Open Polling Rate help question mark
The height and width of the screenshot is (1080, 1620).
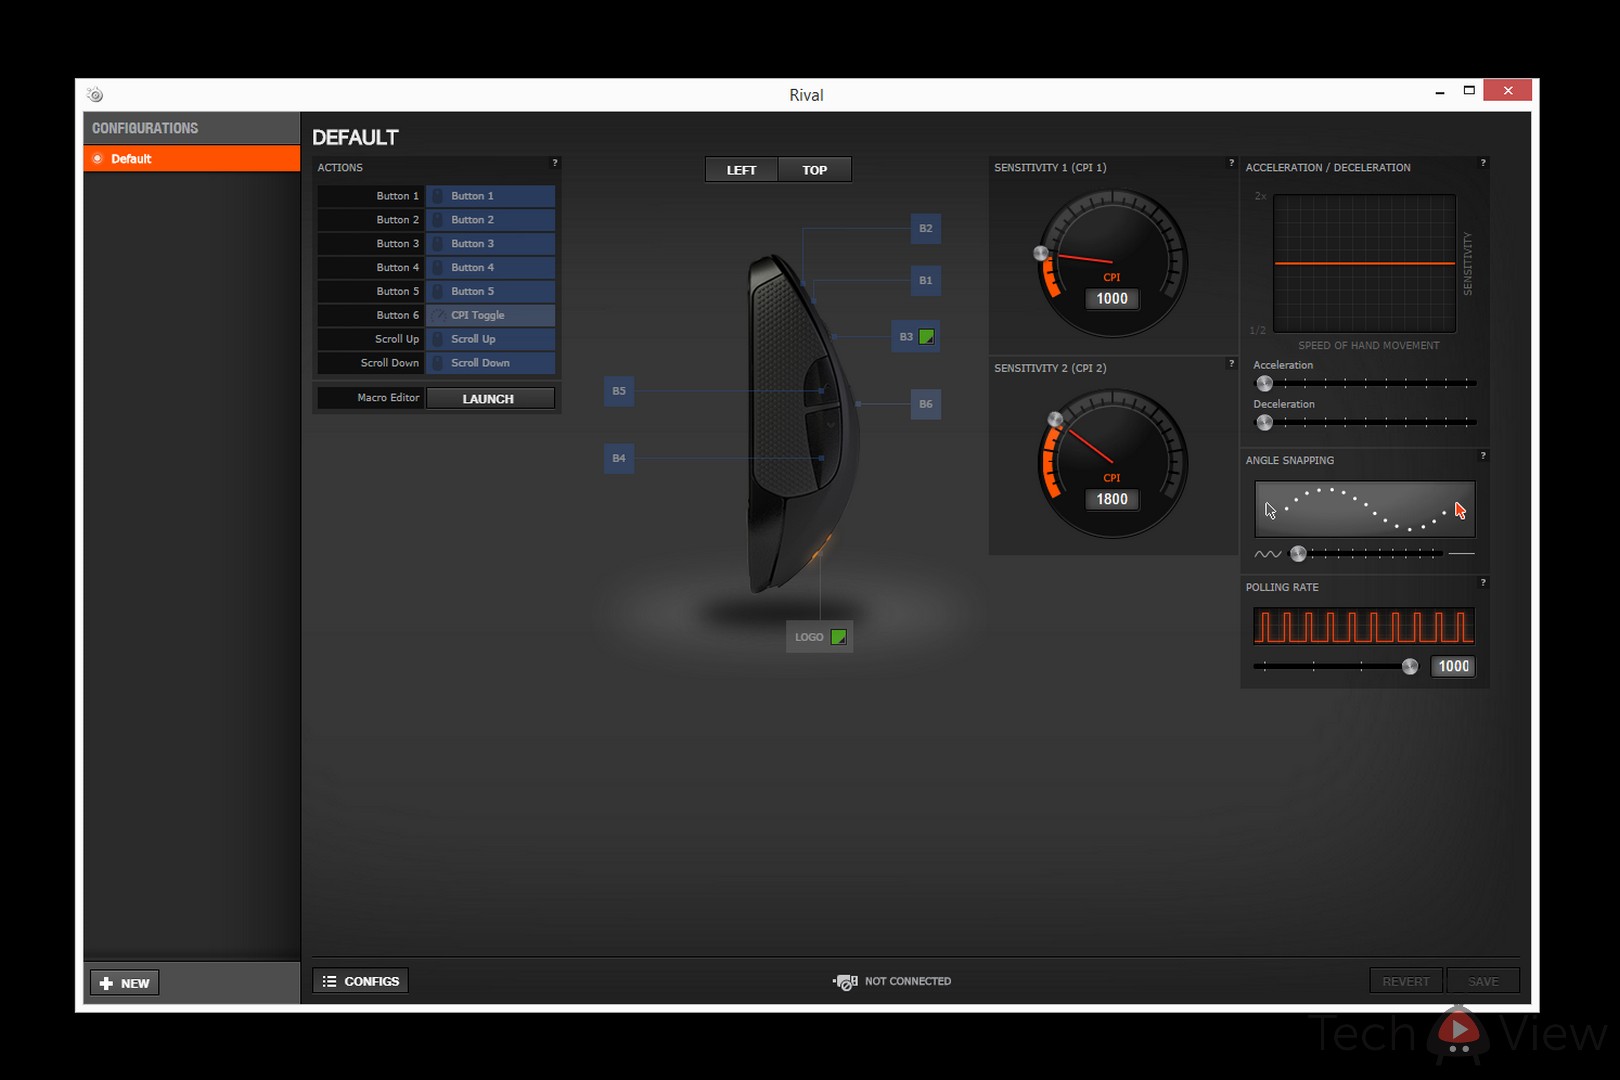pos(1483,582)
